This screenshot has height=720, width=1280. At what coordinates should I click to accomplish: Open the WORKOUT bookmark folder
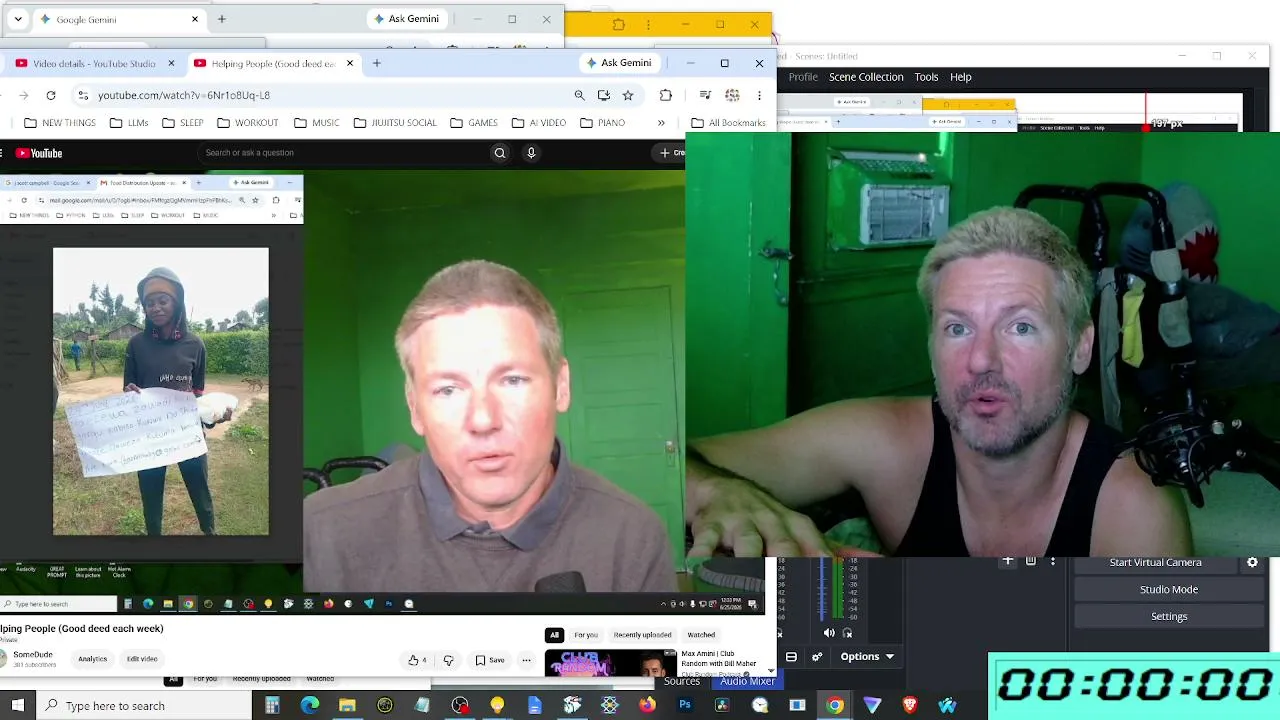click(247, 123)
